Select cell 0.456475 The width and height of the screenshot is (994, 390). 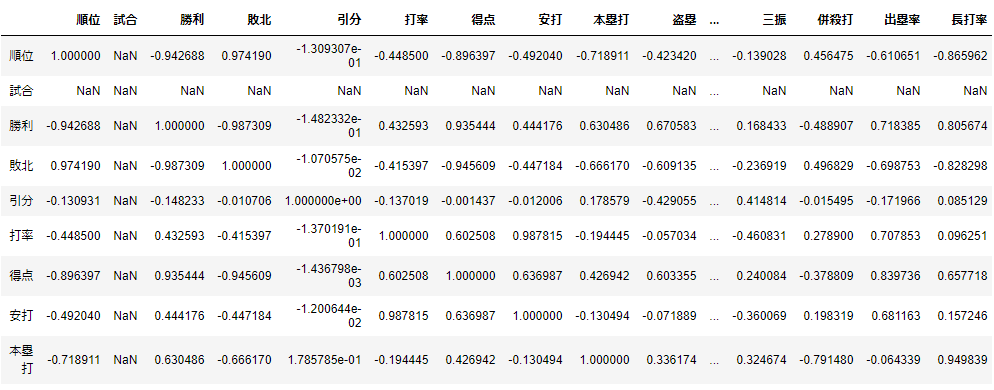[x=829, y=56]
